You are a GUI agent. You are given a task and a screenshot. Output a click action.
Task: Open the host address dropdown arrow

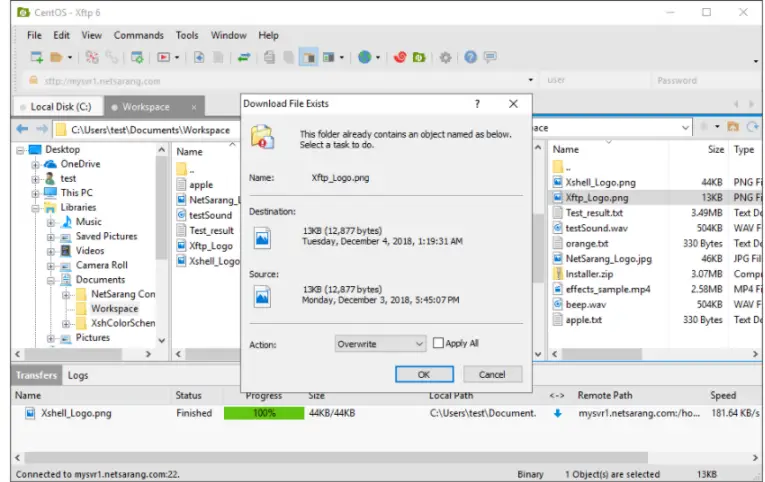(x=530, y=80)
